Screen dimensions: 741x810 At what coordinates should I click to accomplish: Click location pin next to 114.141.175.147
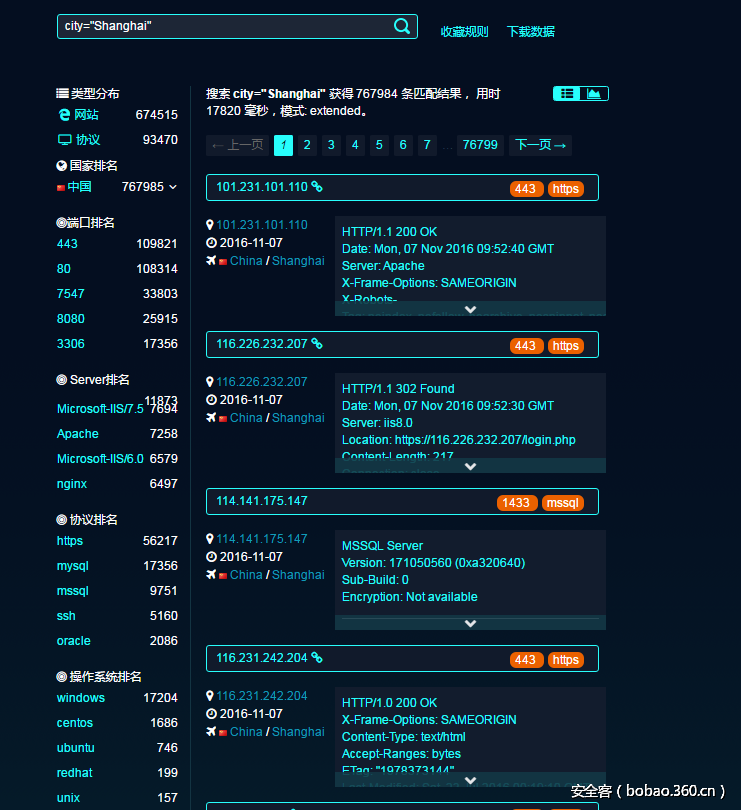210,539
